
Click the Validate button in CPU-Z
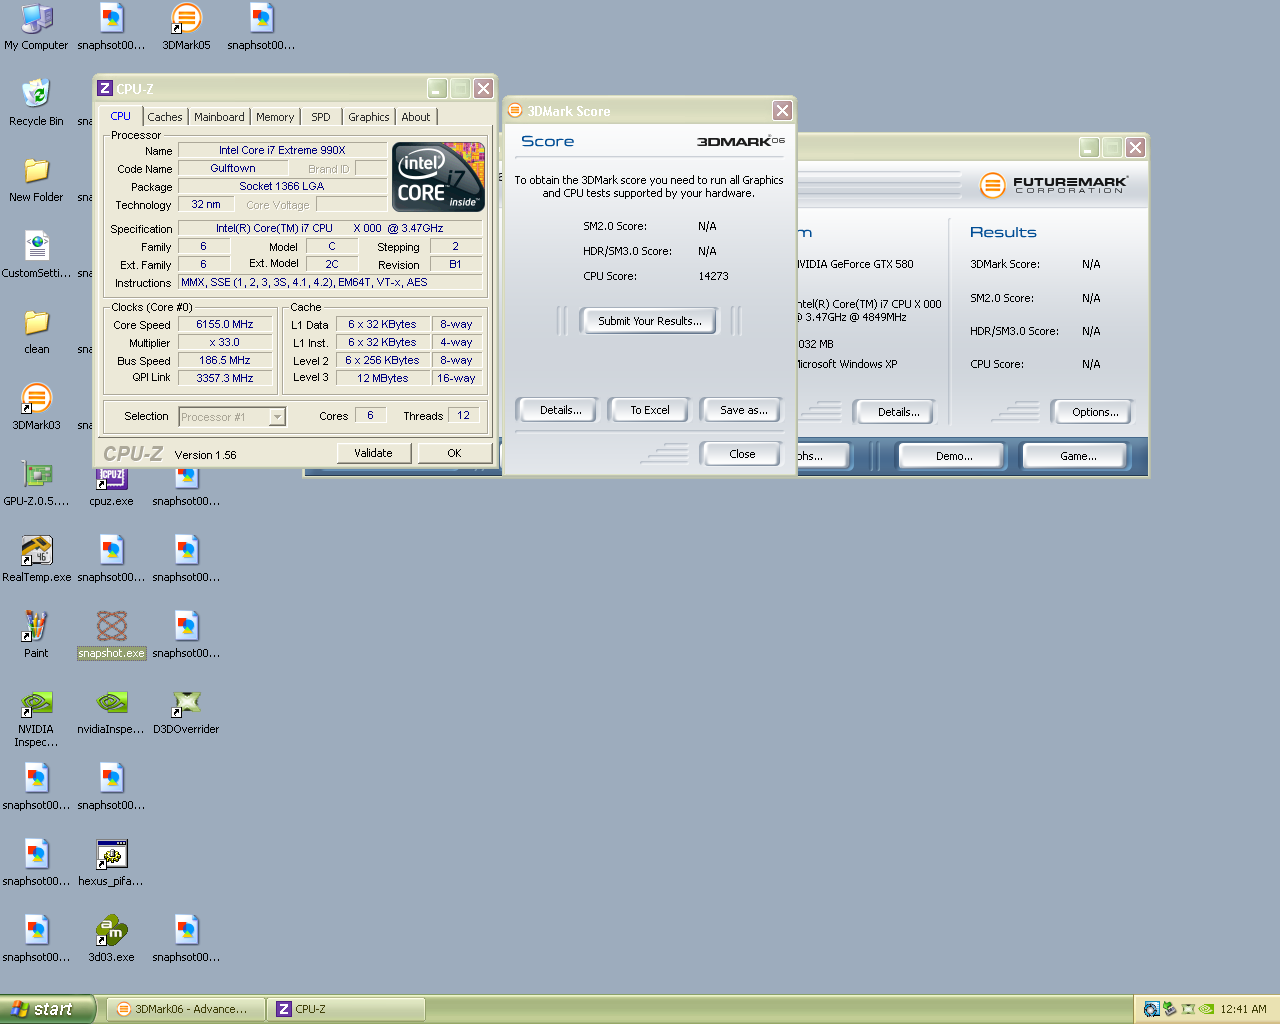click(373, 453)
